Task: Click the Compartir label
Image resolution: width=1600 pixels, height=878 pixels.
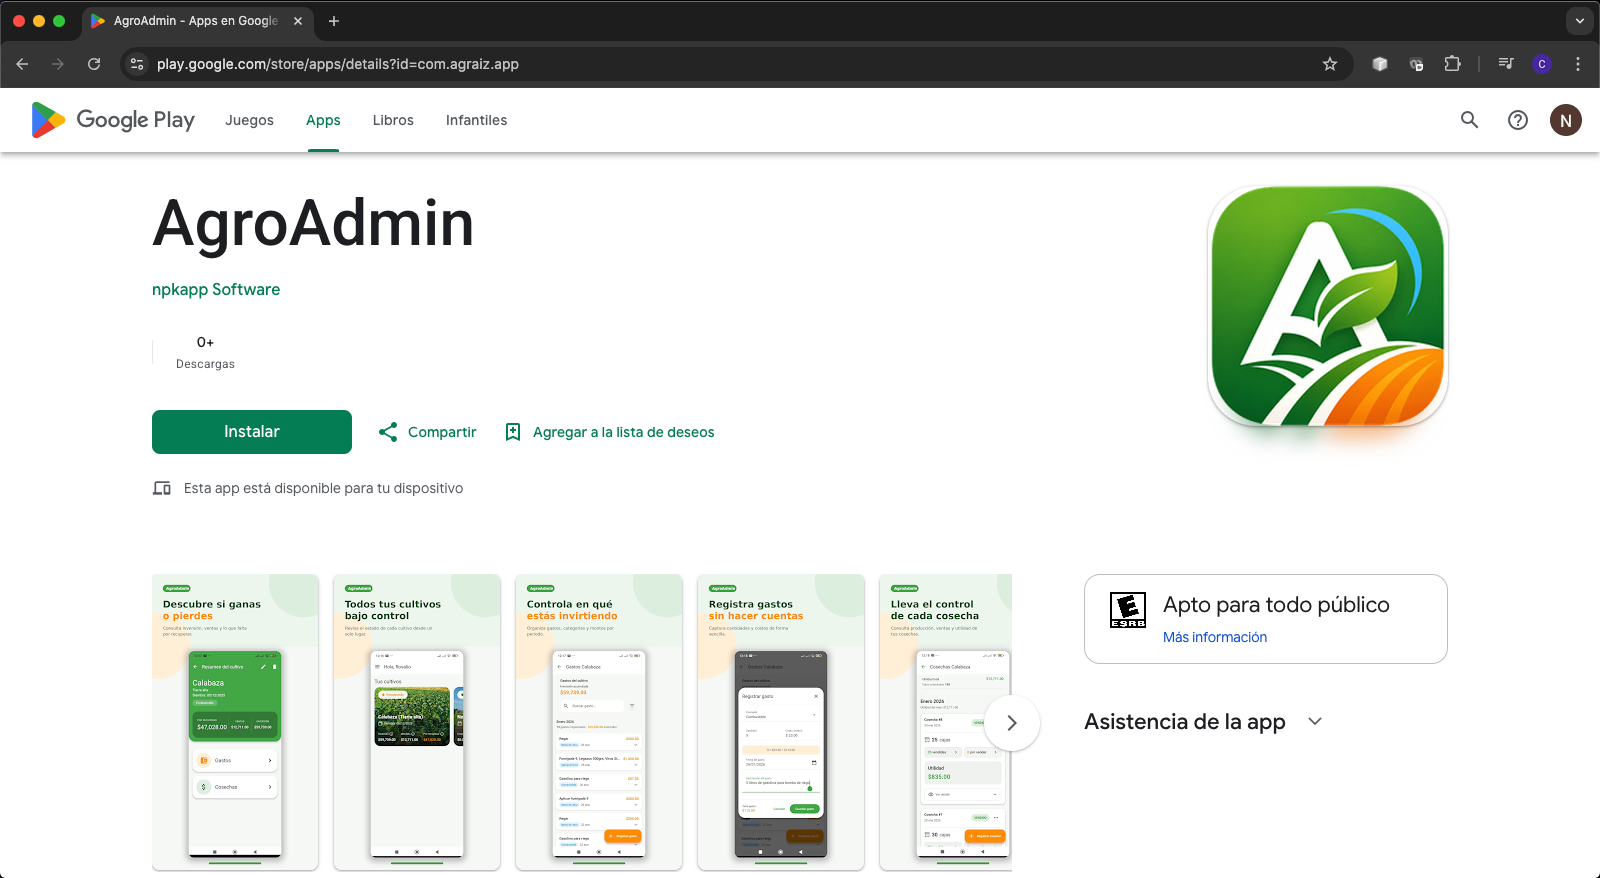Action: coord(442,432)
